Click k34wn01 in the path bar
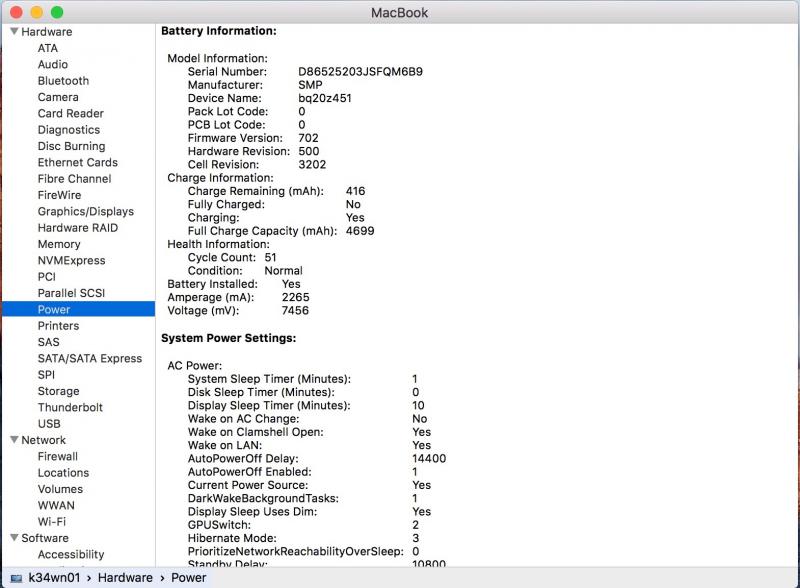800x588 pixels. click(54, 578)
